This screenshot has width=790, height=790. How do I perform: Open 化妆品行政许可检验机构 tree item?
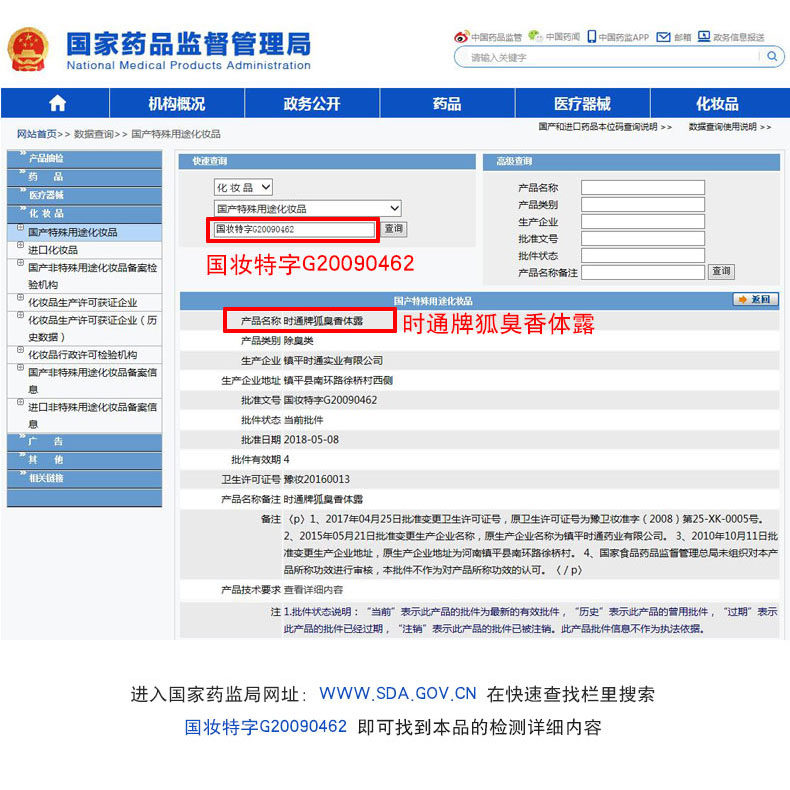pos(83,355)
